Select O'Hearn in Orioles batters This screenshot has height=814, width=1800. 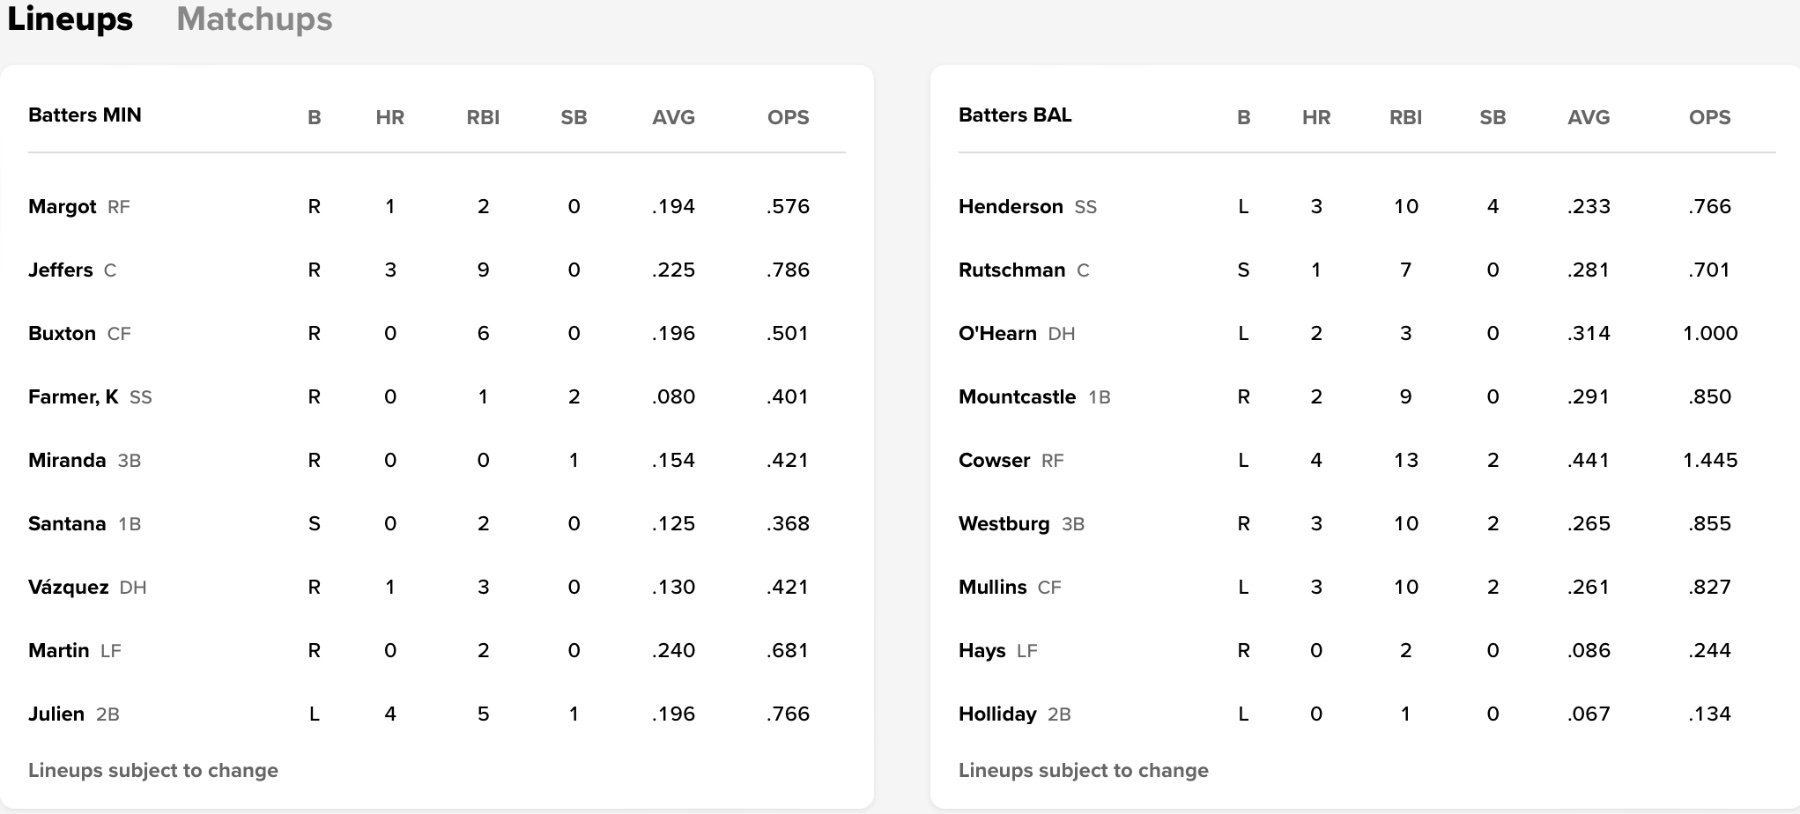click(997, 334)
